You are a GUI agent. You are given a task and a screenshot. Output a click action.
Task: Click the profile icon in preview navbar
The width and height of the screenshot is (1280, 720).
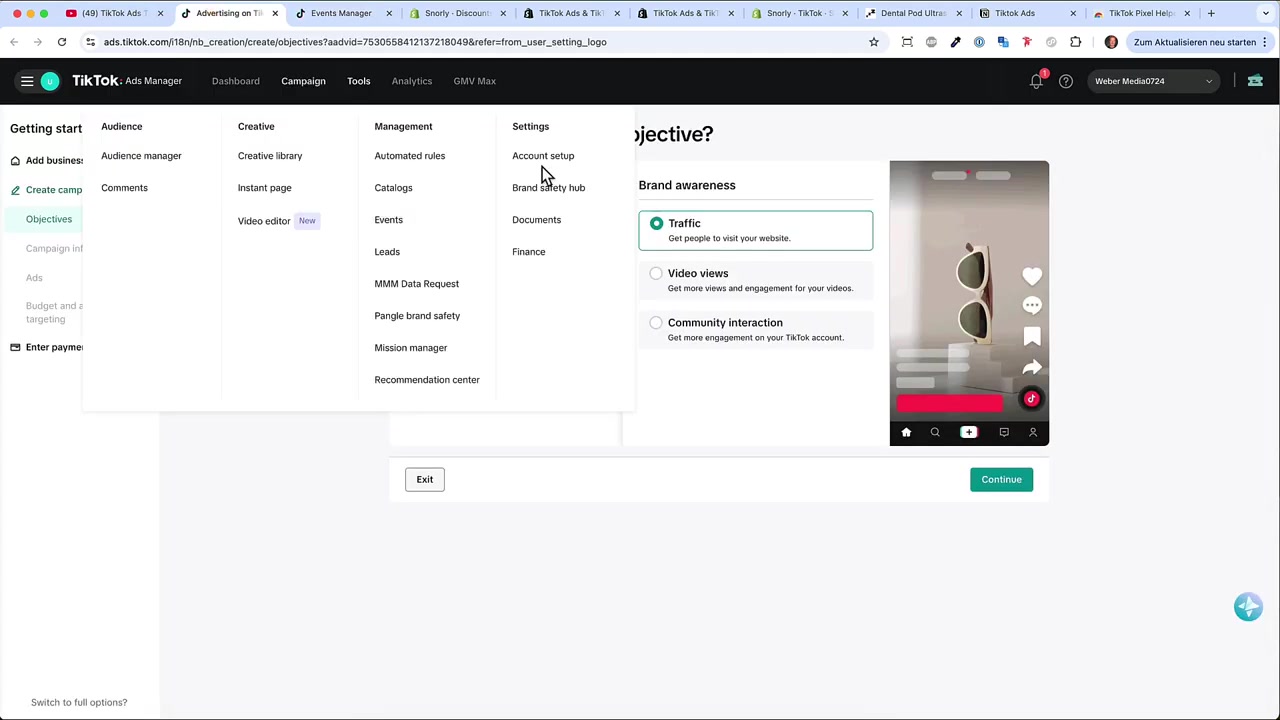pos(1033,432)
